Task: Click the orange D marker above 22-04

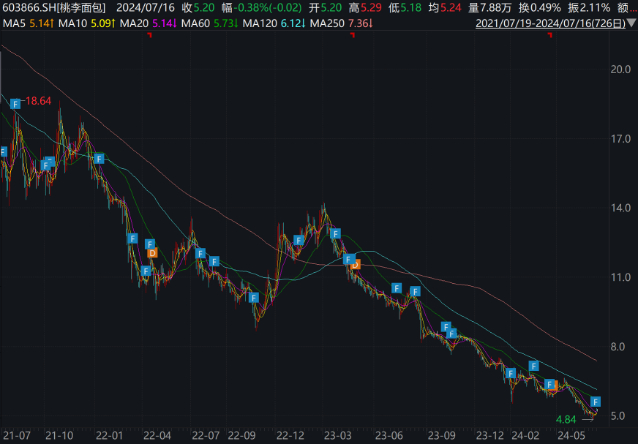Action: (x=152, y=253)
